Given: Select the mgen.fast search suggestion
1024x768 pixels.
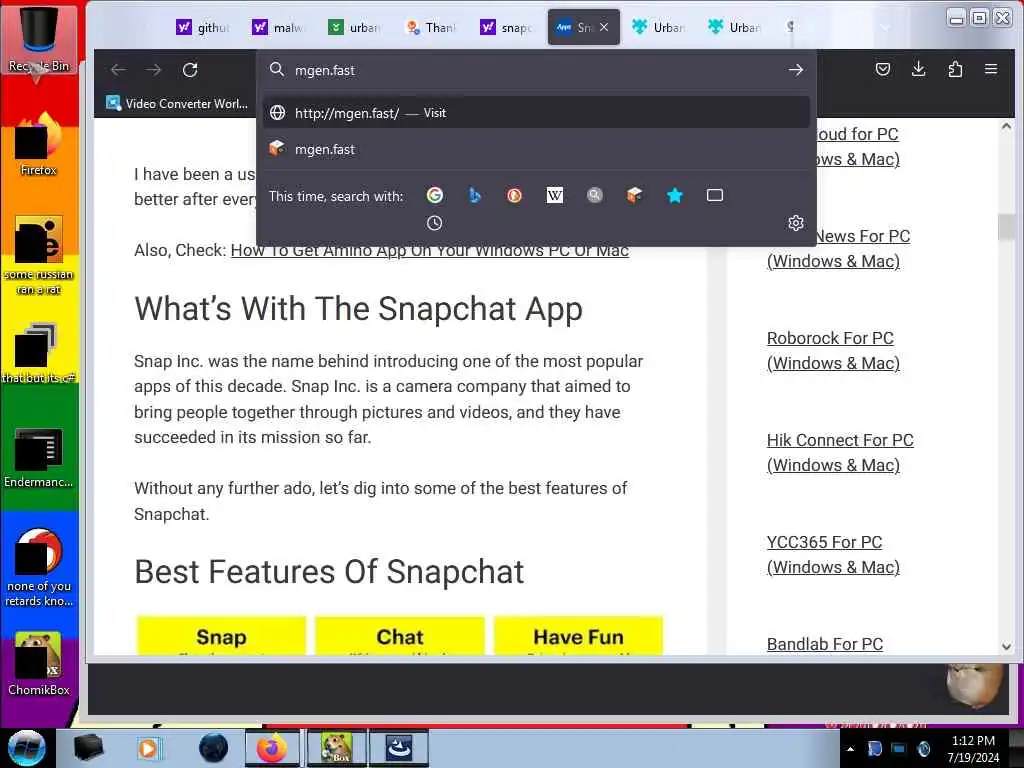Looking at the screenshot, I should coord(536,149).
